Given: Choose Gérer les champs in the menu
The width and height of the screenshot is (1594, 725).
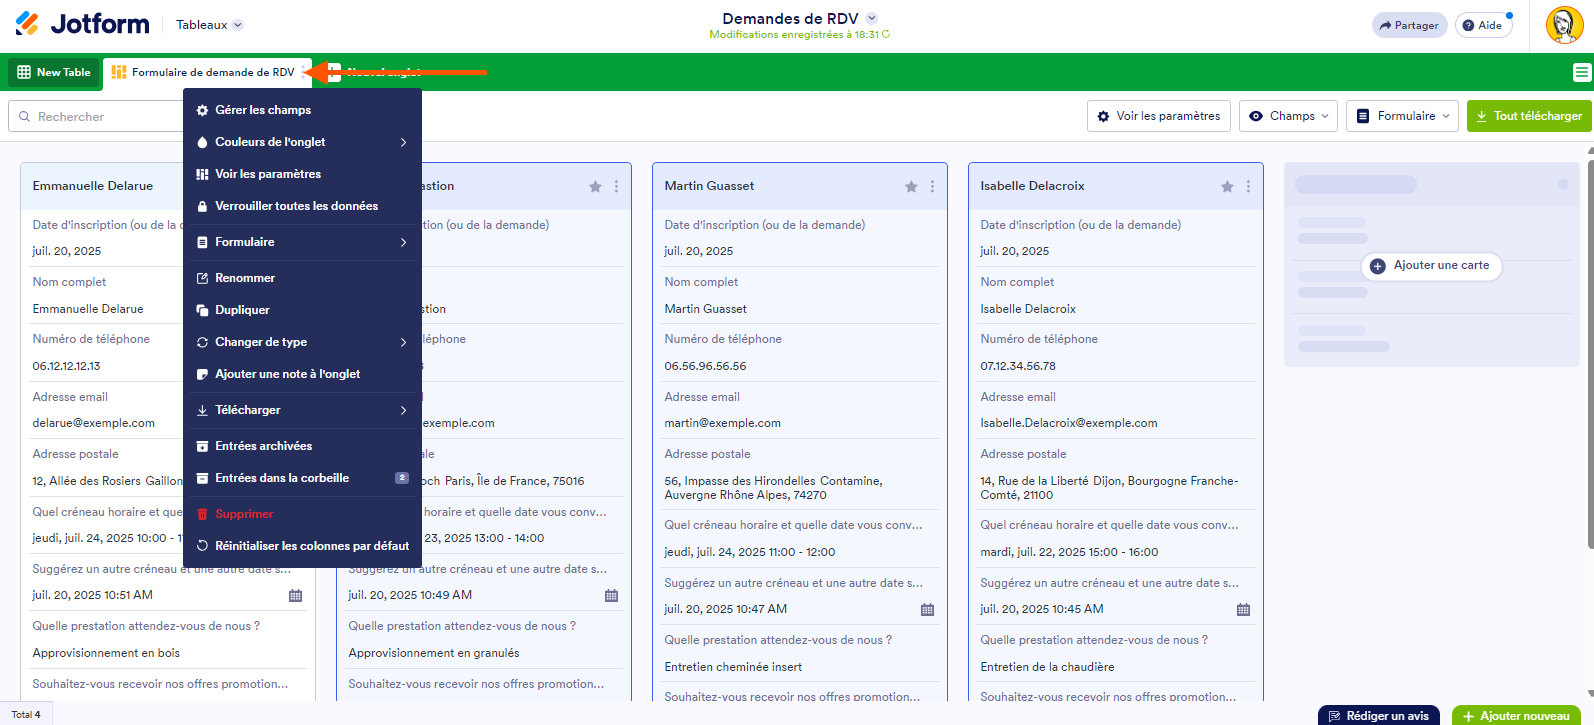Looking at the screenshot, I should (x=303, y=110).
